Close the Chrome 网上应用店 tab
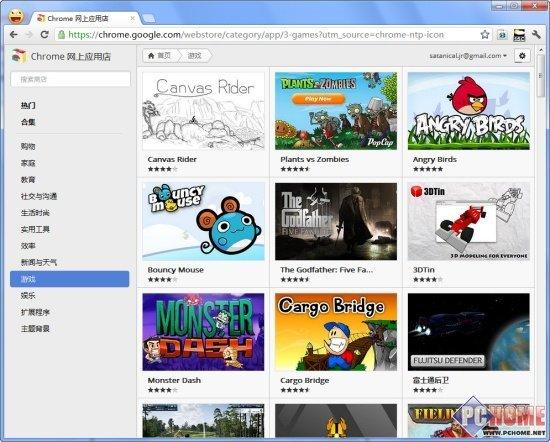The height and width of the screenshot is (442, 550). [x=133, y=18]
